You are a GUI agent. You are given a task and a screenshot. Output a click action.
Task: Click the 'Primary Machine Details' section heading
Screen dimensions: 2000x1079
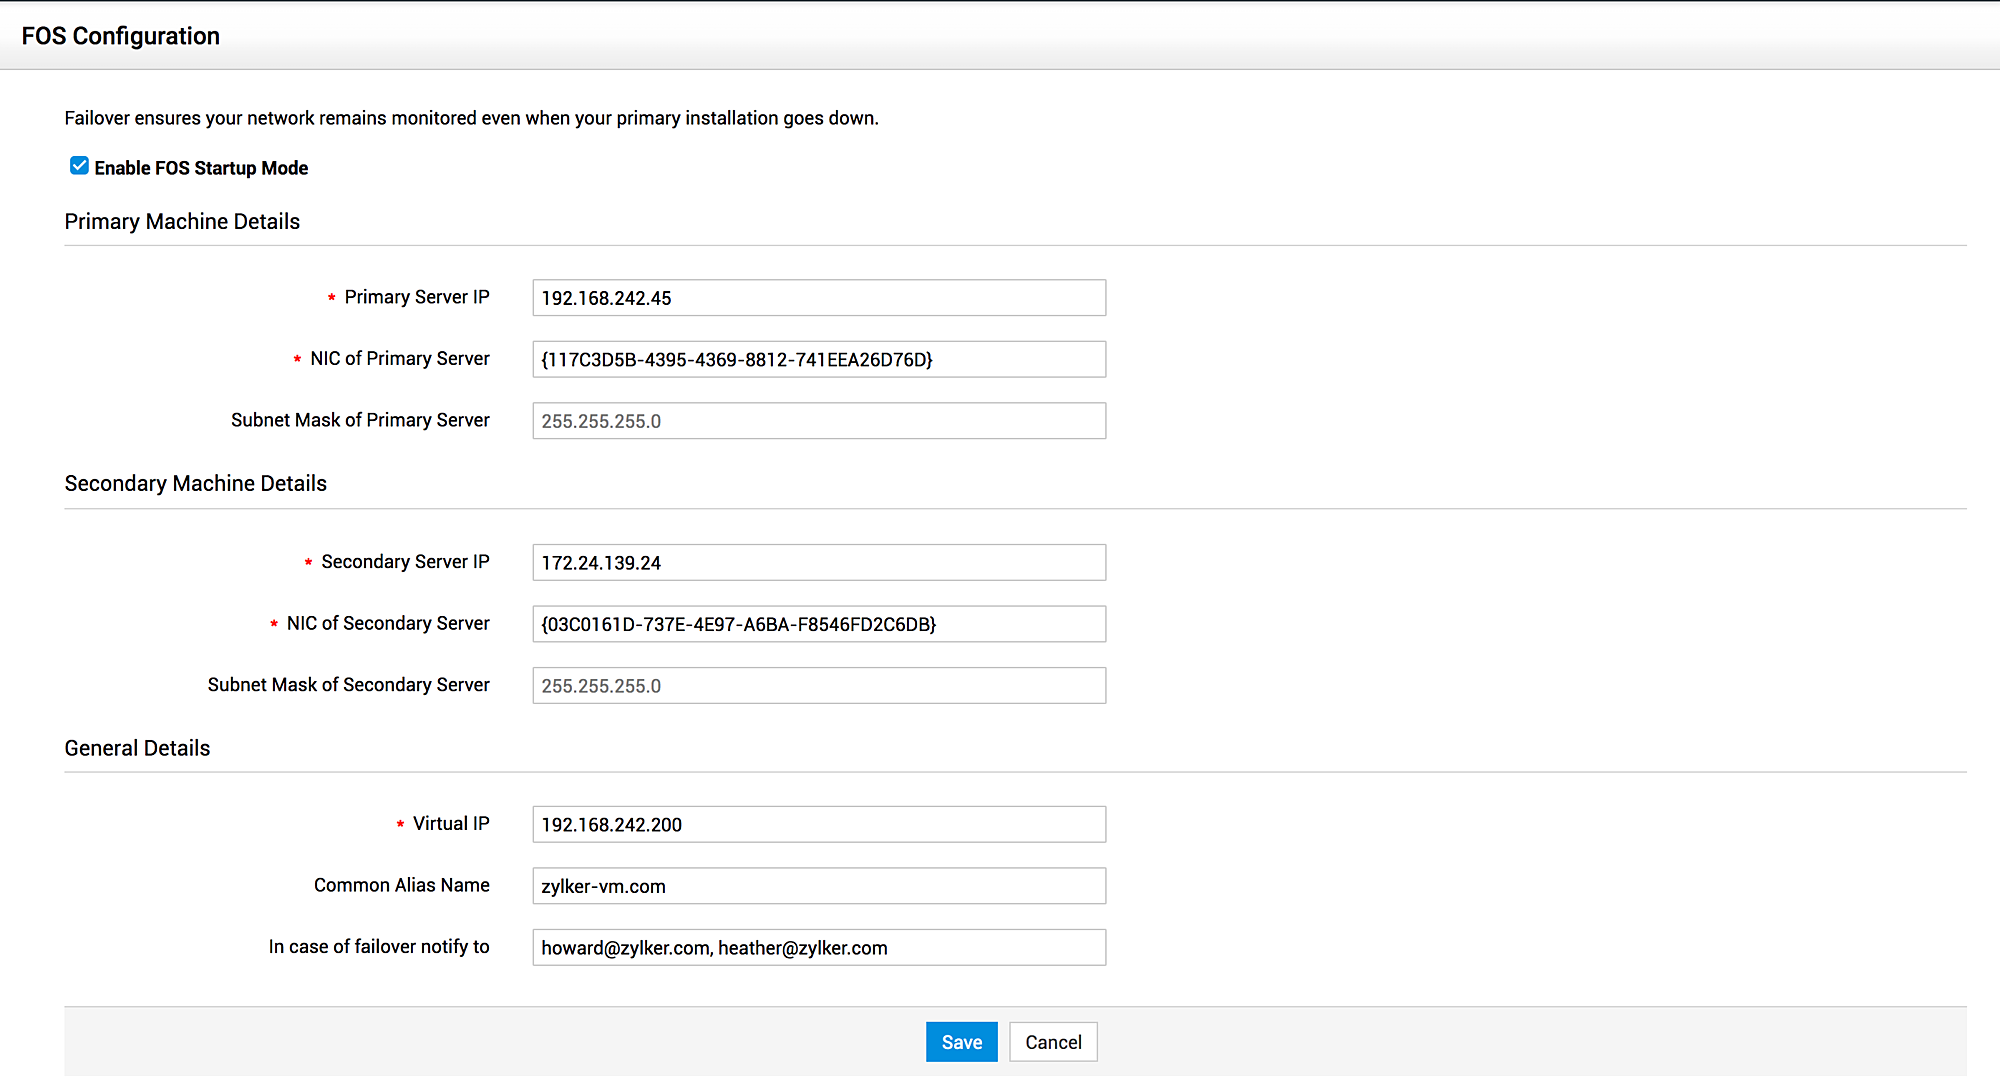point(182,222)
